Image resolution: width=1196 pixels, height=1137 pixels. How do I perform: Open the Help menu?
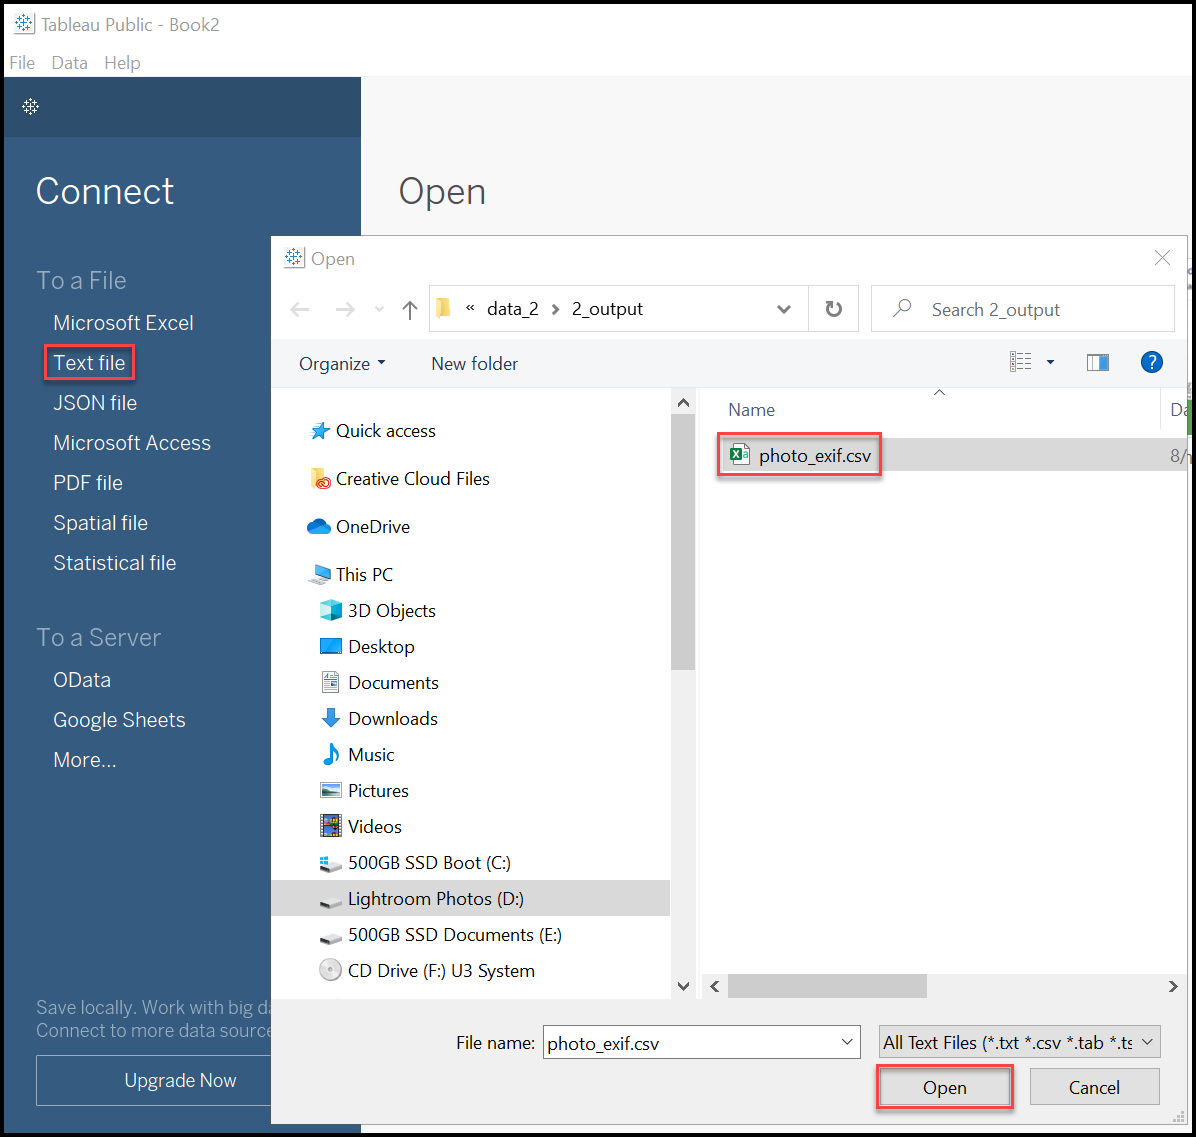pyautogui.click(x=122, y=63)
